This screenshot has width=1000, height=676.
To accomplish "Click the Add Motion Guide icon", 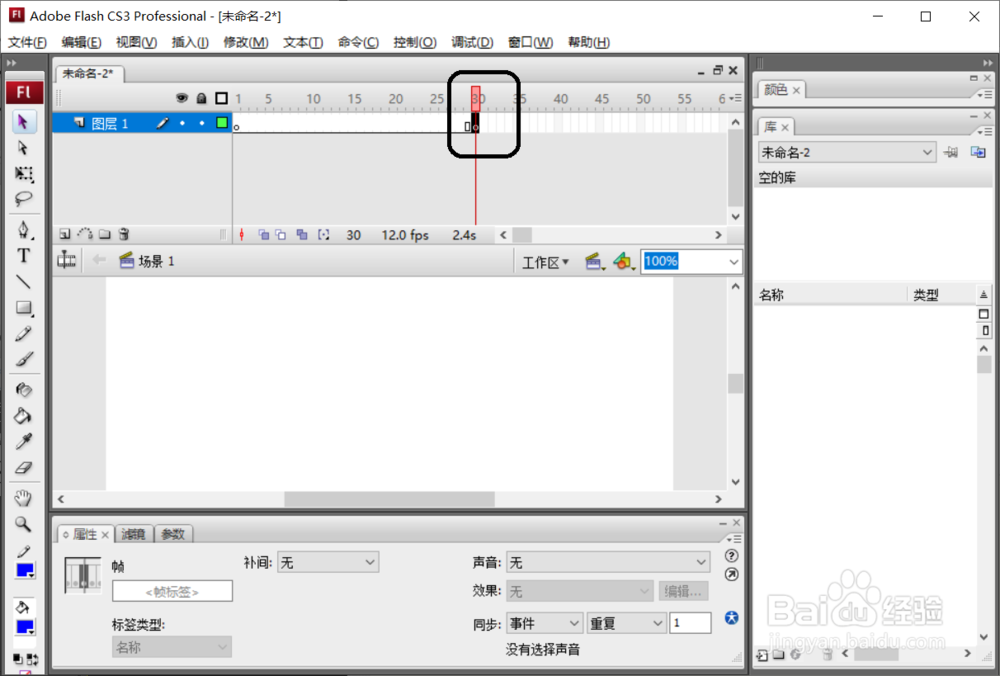I will pos(85,234).
